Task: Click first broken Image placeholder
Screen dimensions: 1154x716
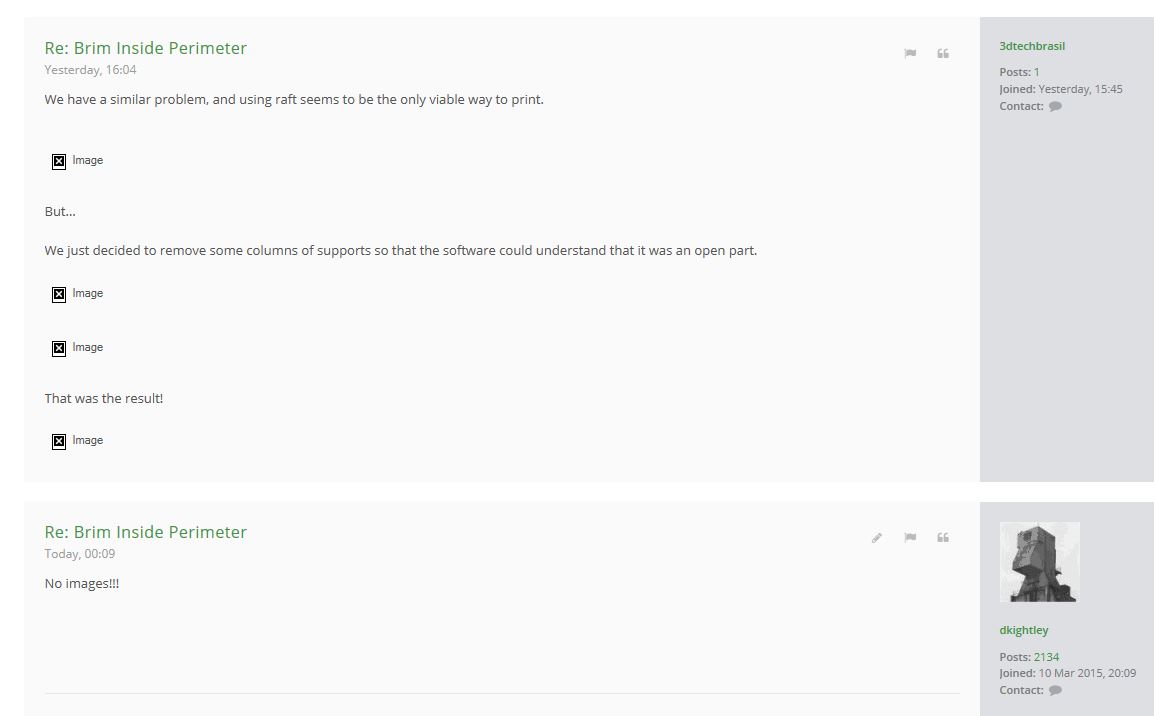Action: click(x=77, y=160)
